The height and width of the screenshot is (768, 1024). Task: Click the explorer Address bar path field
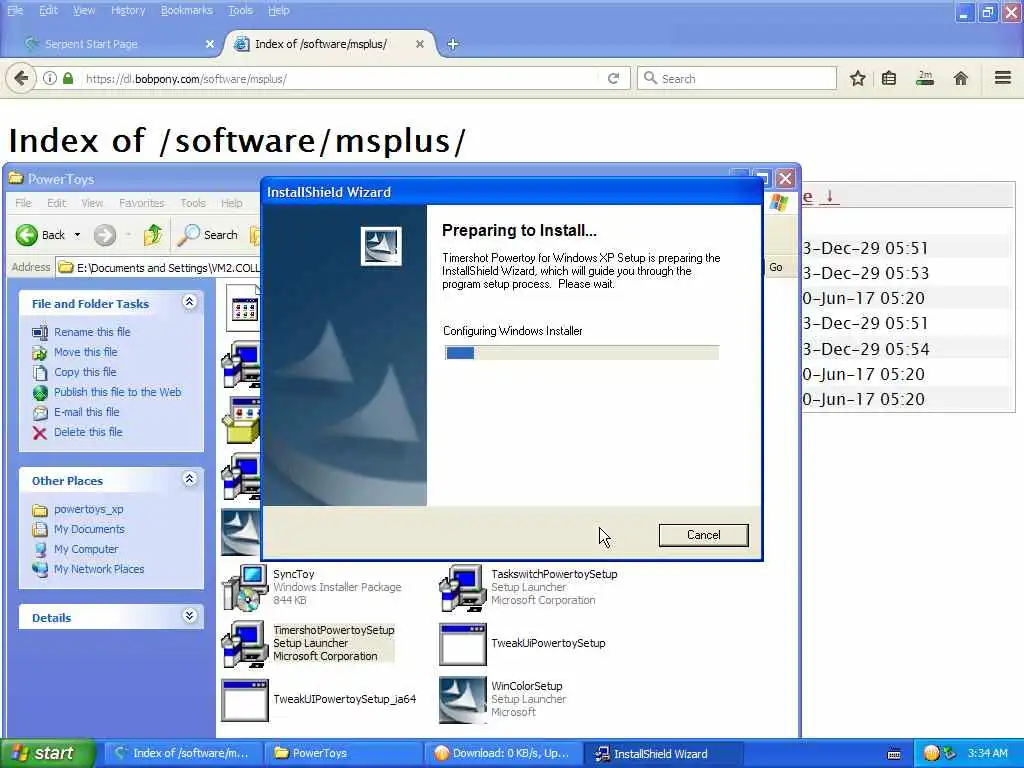click(x=158, y=268)
